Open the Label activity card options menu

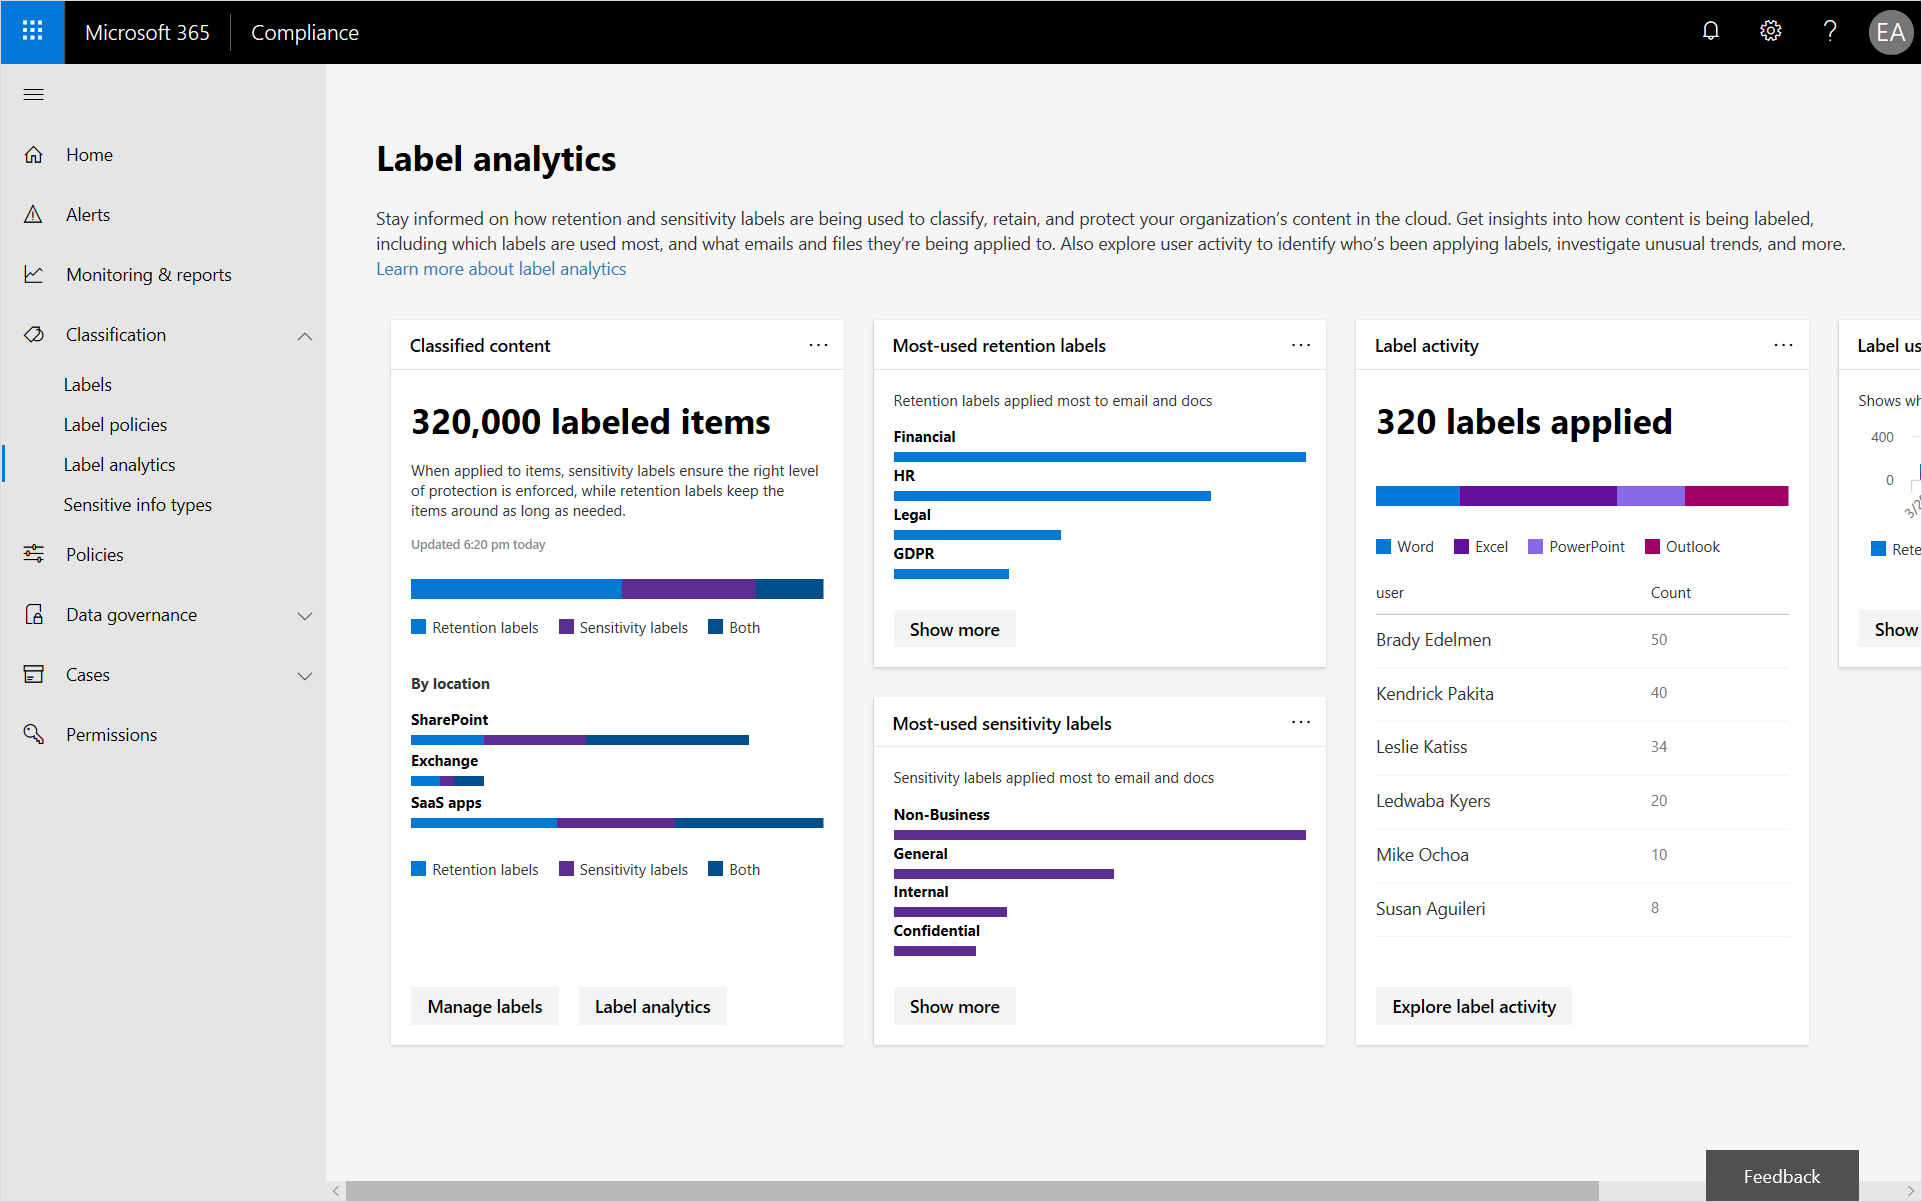point(1784,345)
